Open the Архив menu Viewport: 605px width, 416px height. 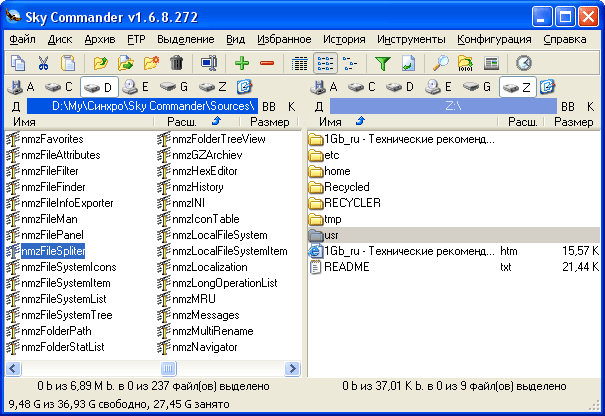point(100,39)
